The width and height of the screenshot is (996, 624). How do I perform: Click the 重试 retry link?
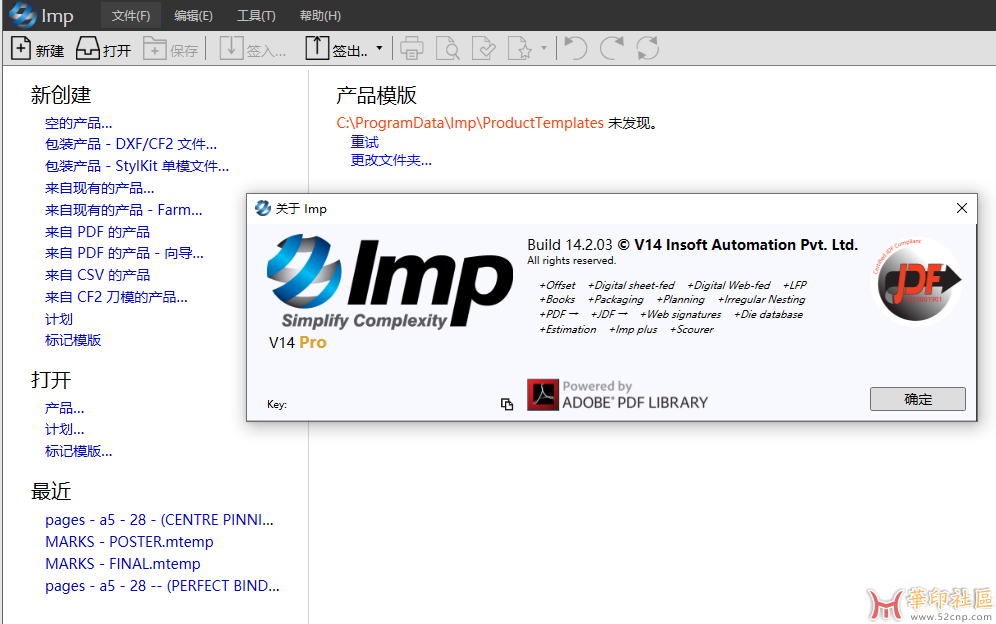tap(365, 142)
